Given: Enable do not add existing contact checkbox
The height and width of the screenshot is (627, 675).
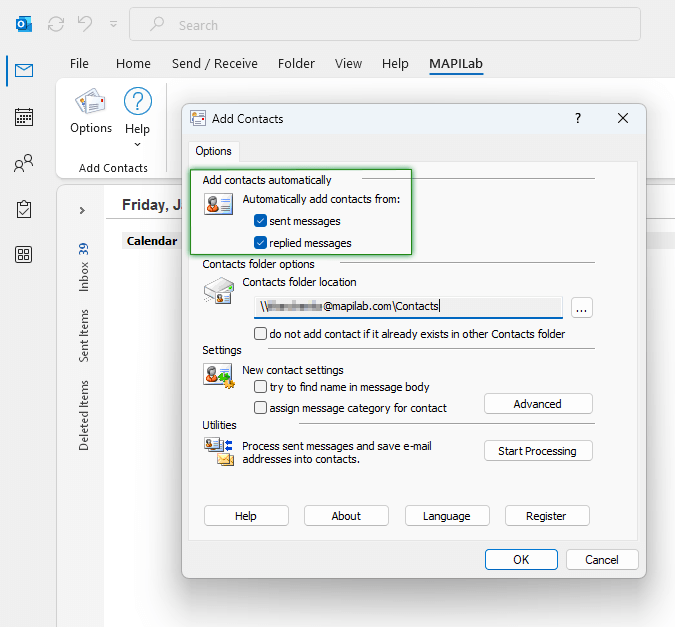Looking at the screenshot, I should (x=260, y=334).
